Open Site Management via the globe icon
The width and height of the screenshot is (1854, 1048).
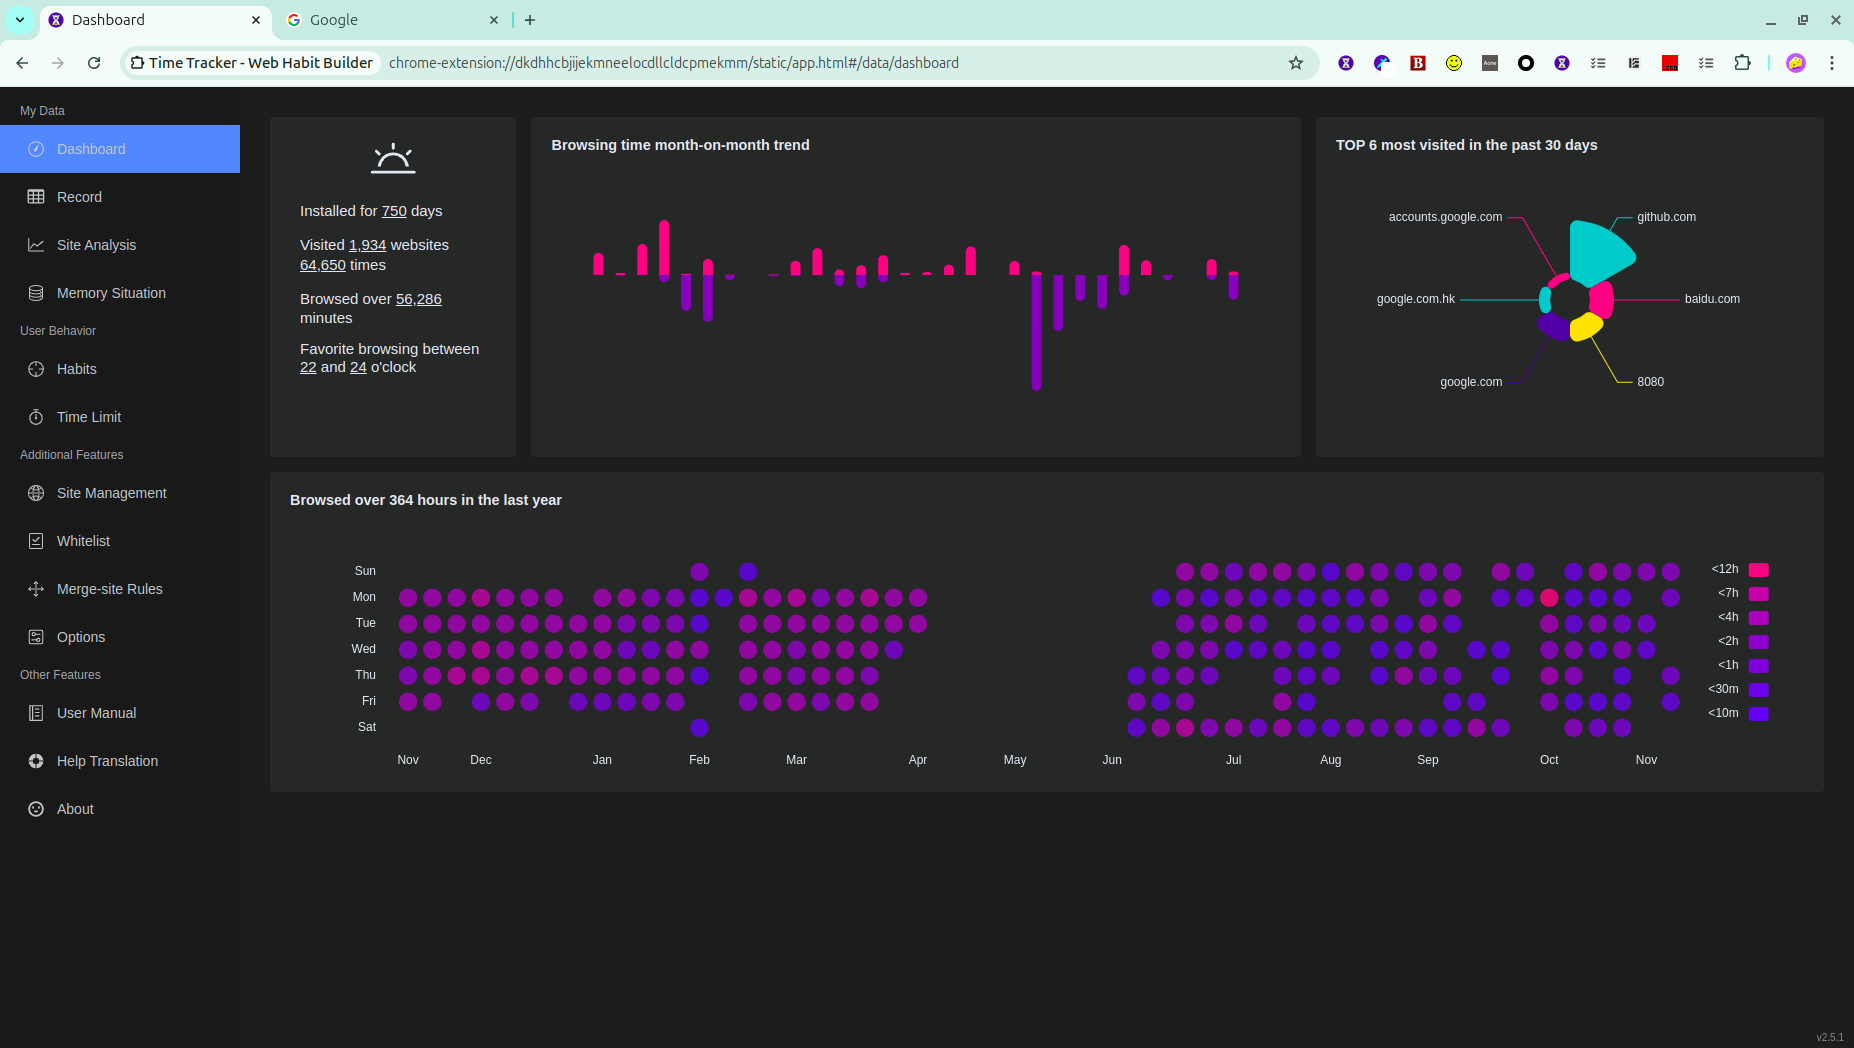(x=36, y=493)
